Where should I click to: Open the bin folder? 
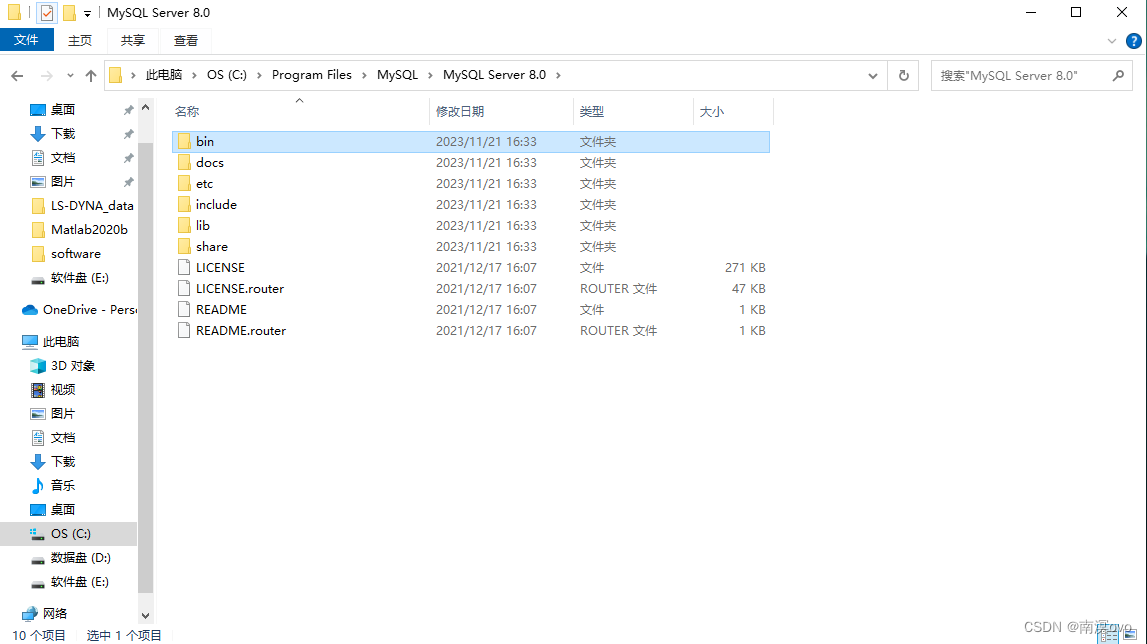pyautogui.click(x=205, y=141)
